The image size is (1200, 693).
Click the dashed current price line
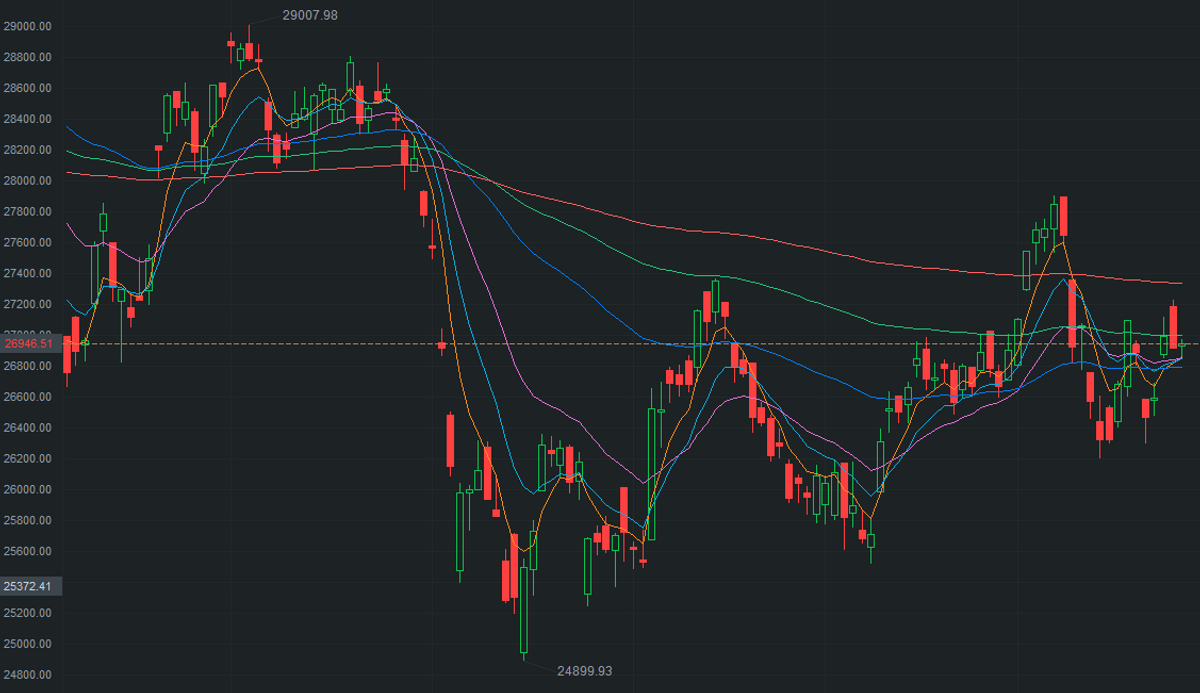631,344
